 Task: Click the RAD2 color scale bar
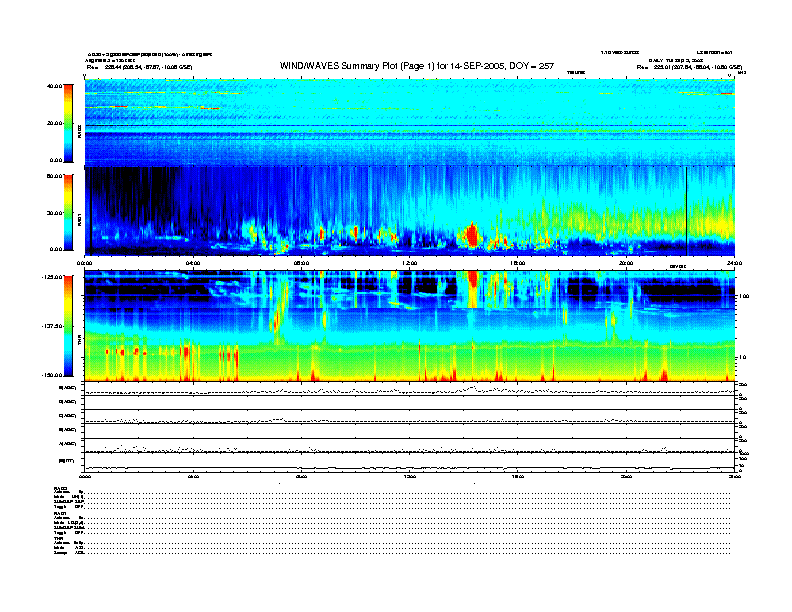(68, 123)
